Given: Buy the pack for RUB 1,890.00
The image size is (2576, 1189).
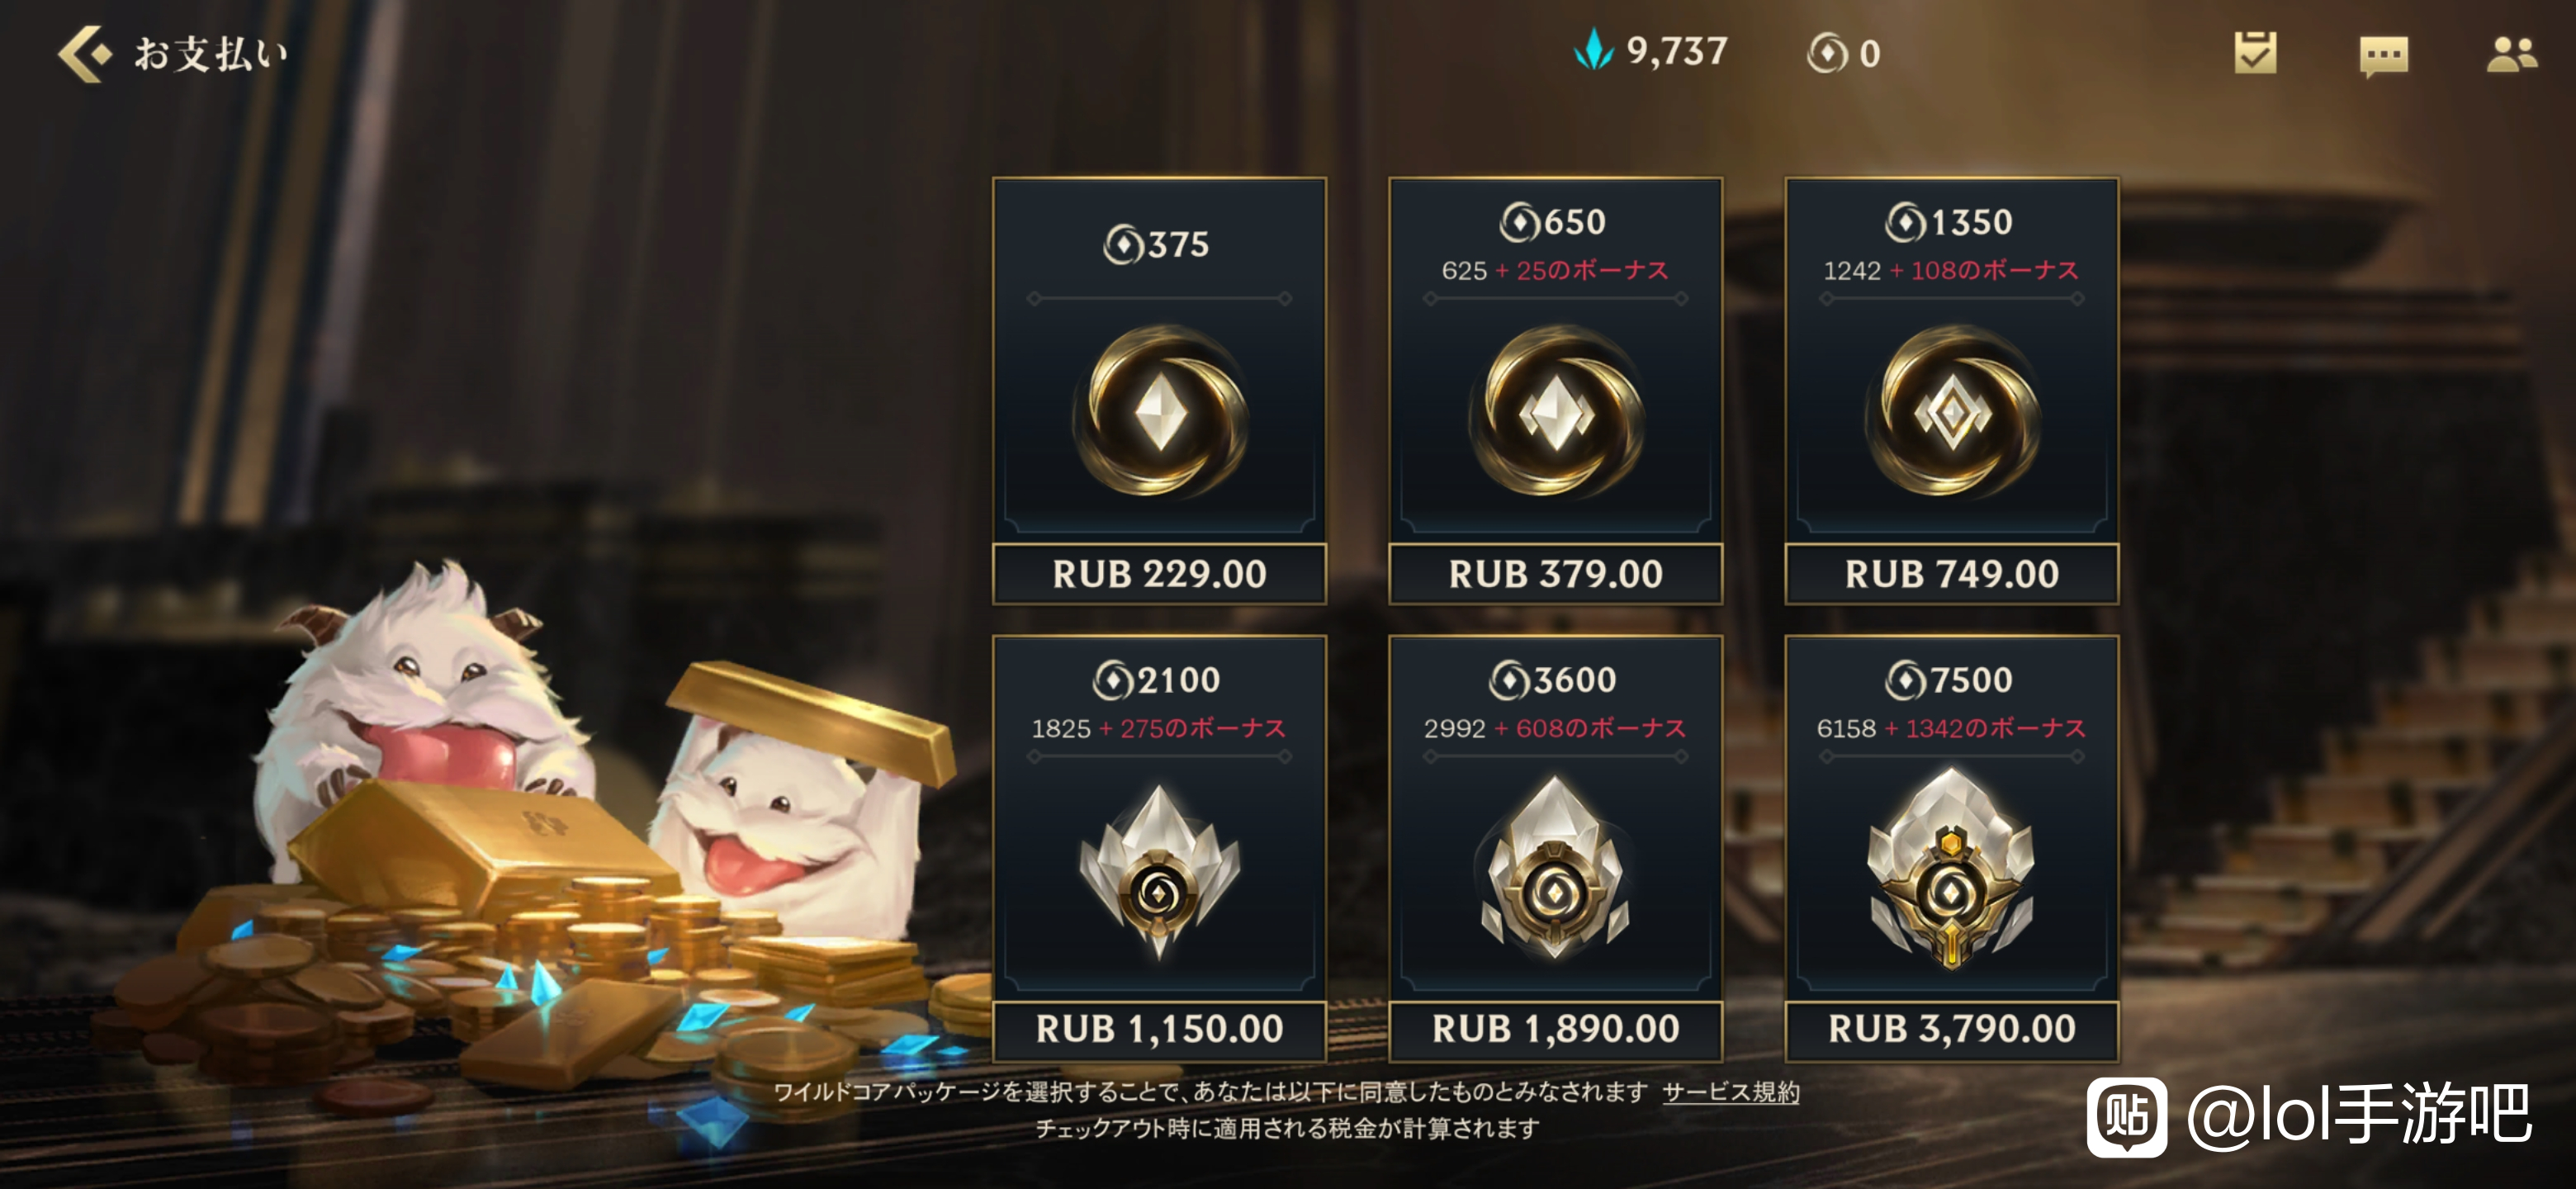Looking at the screenshot, I should 1555,1030.
